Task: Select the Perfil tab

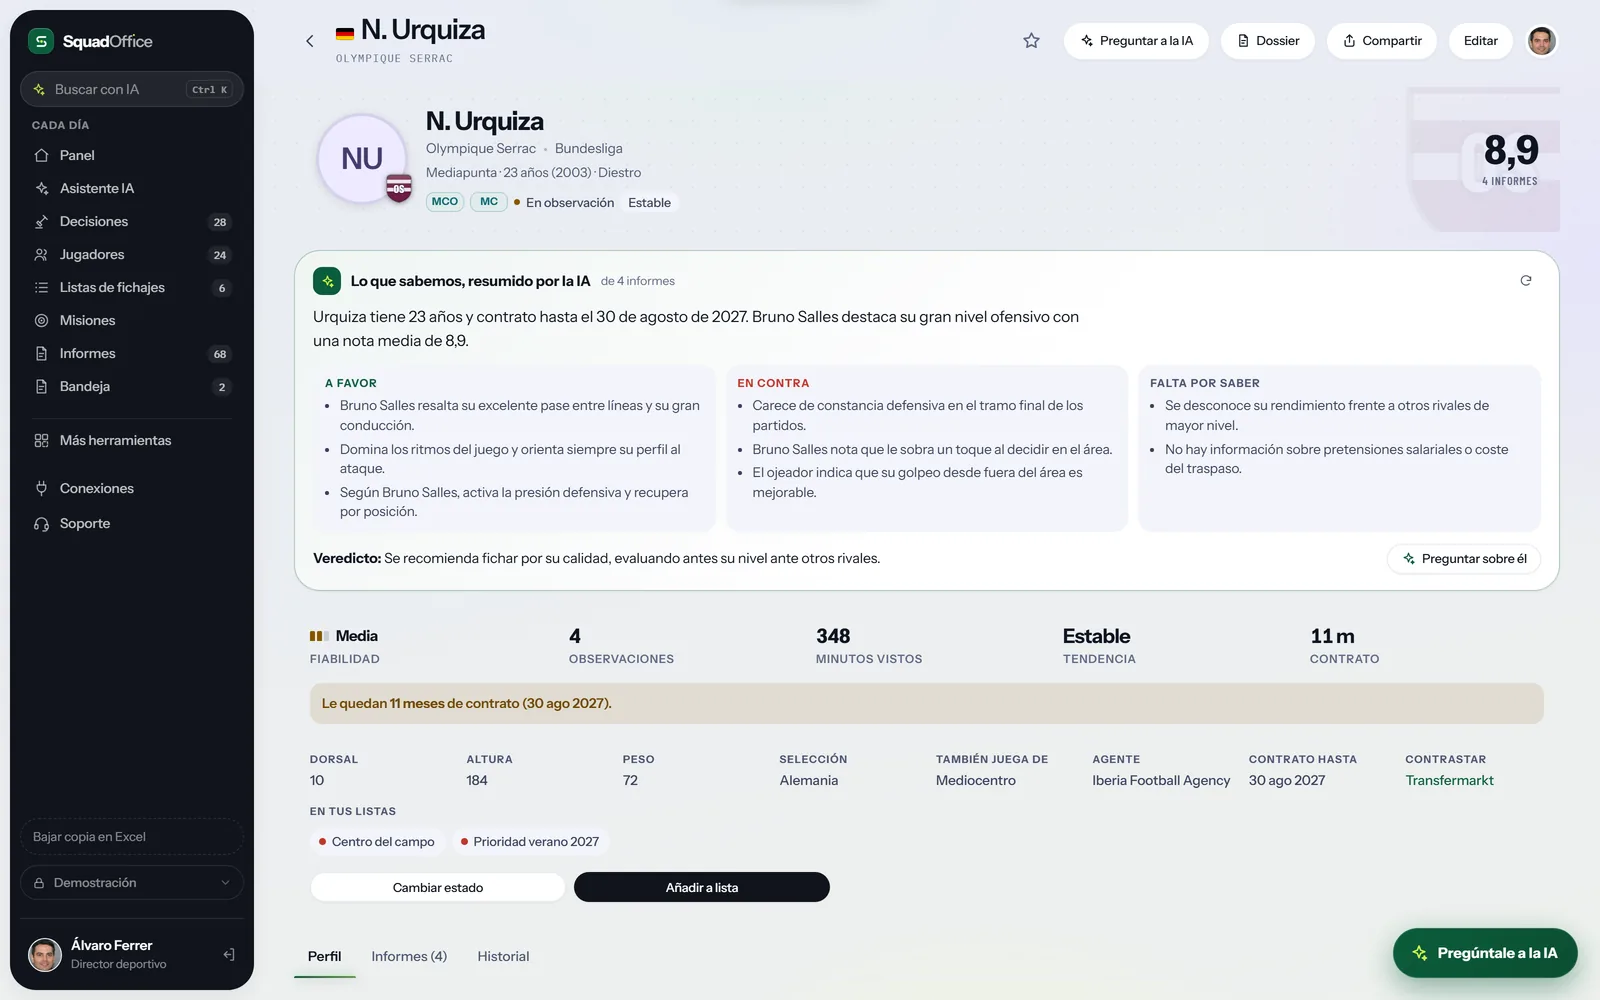Action: coord(324,957)
